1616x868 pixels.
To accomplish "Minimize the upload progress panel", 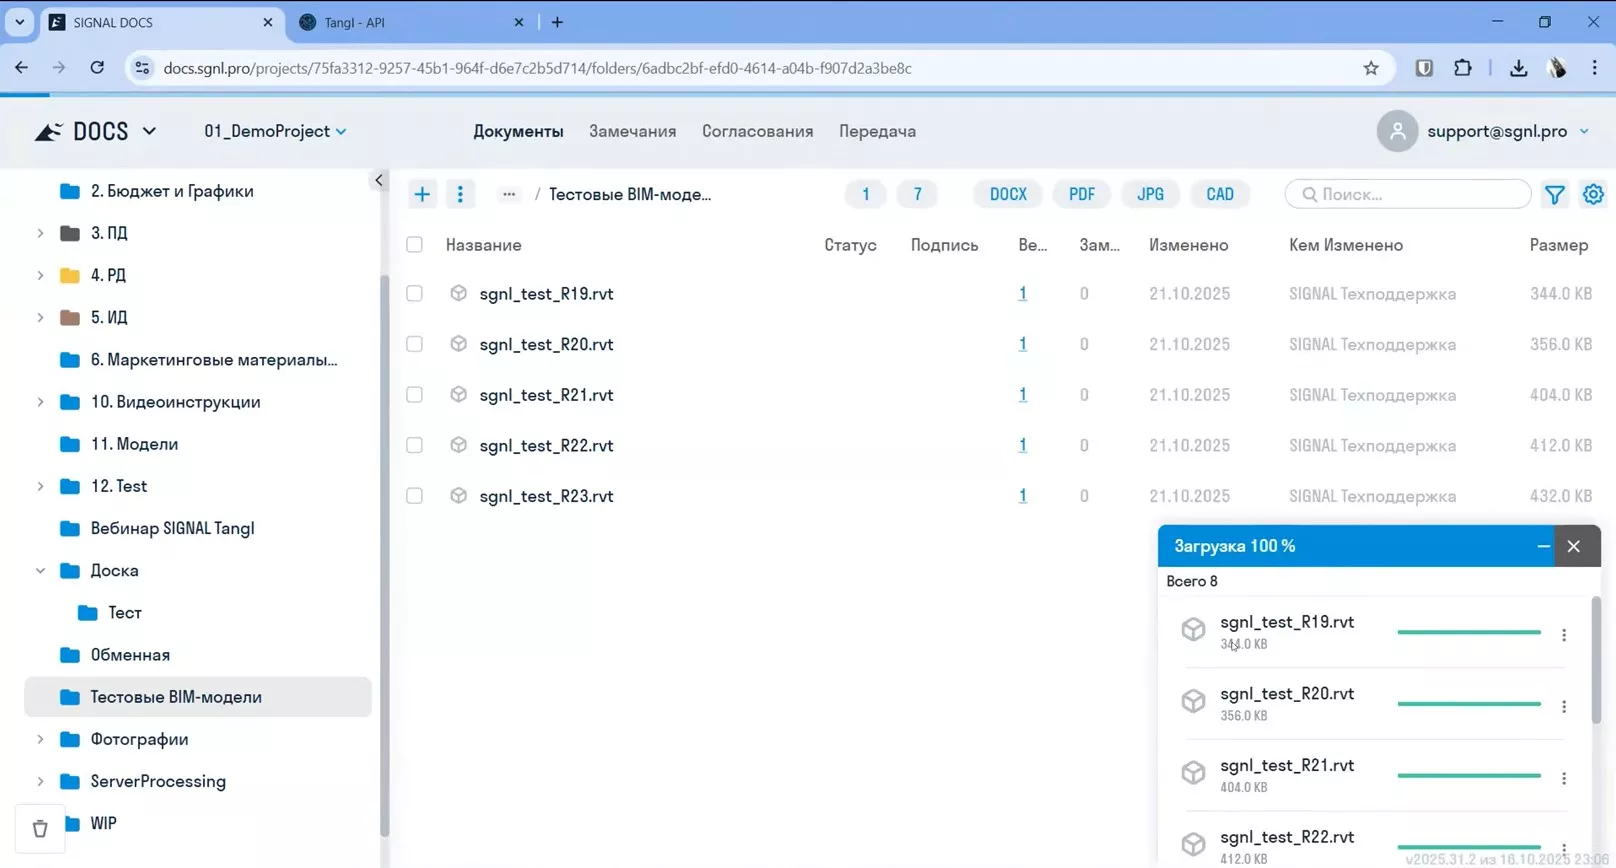I will tap(1543, 546).
